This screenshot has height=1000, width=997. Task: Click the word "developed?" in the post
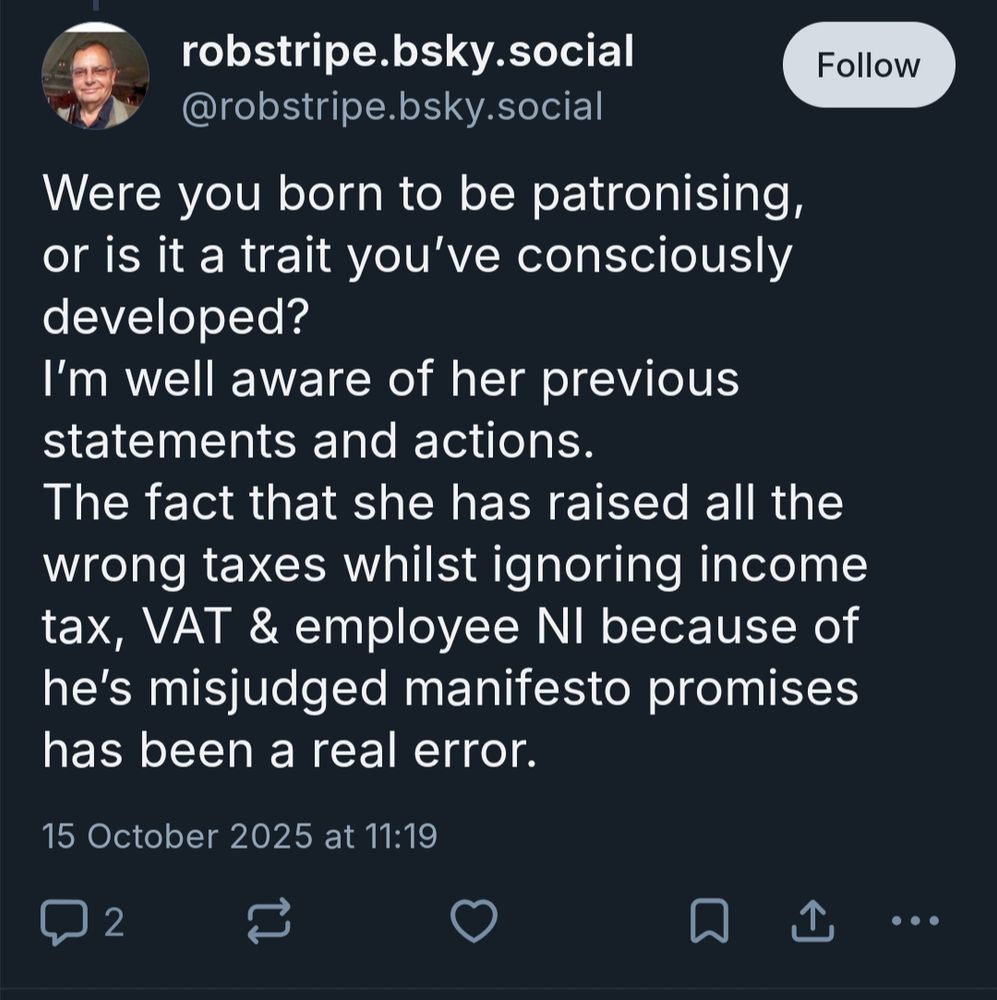174,317
